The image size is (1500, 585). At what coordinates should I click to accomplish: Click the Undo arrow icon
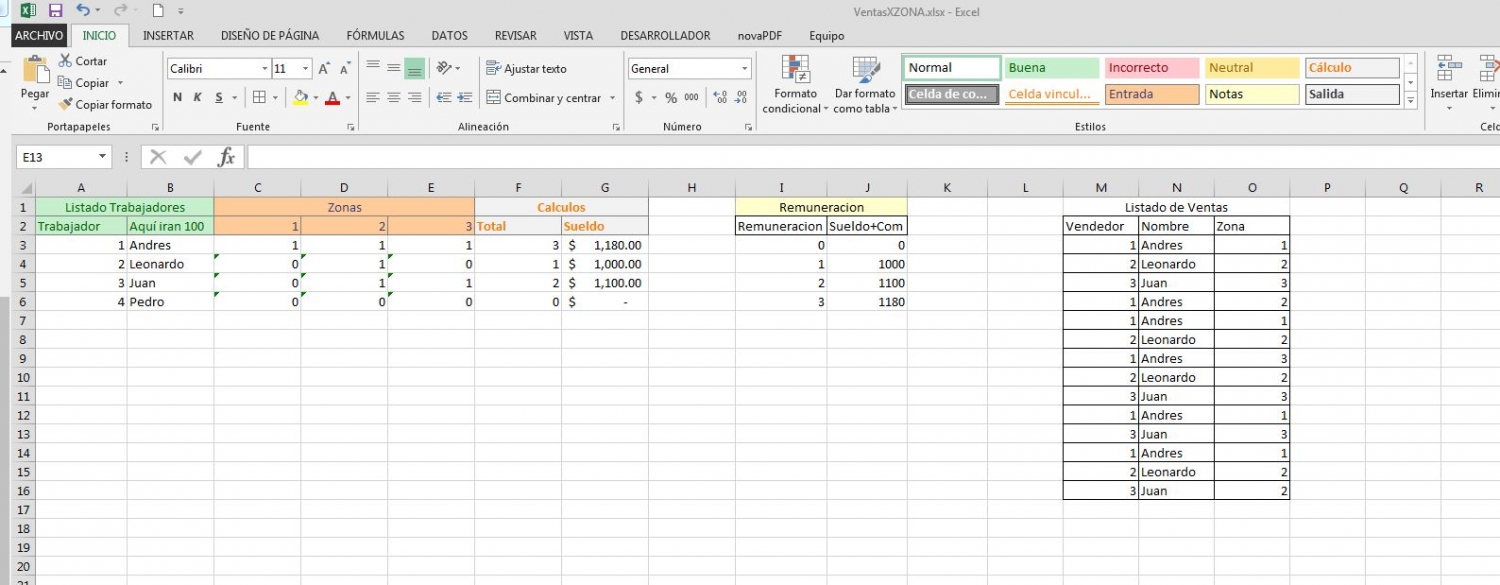pos(83,11)
